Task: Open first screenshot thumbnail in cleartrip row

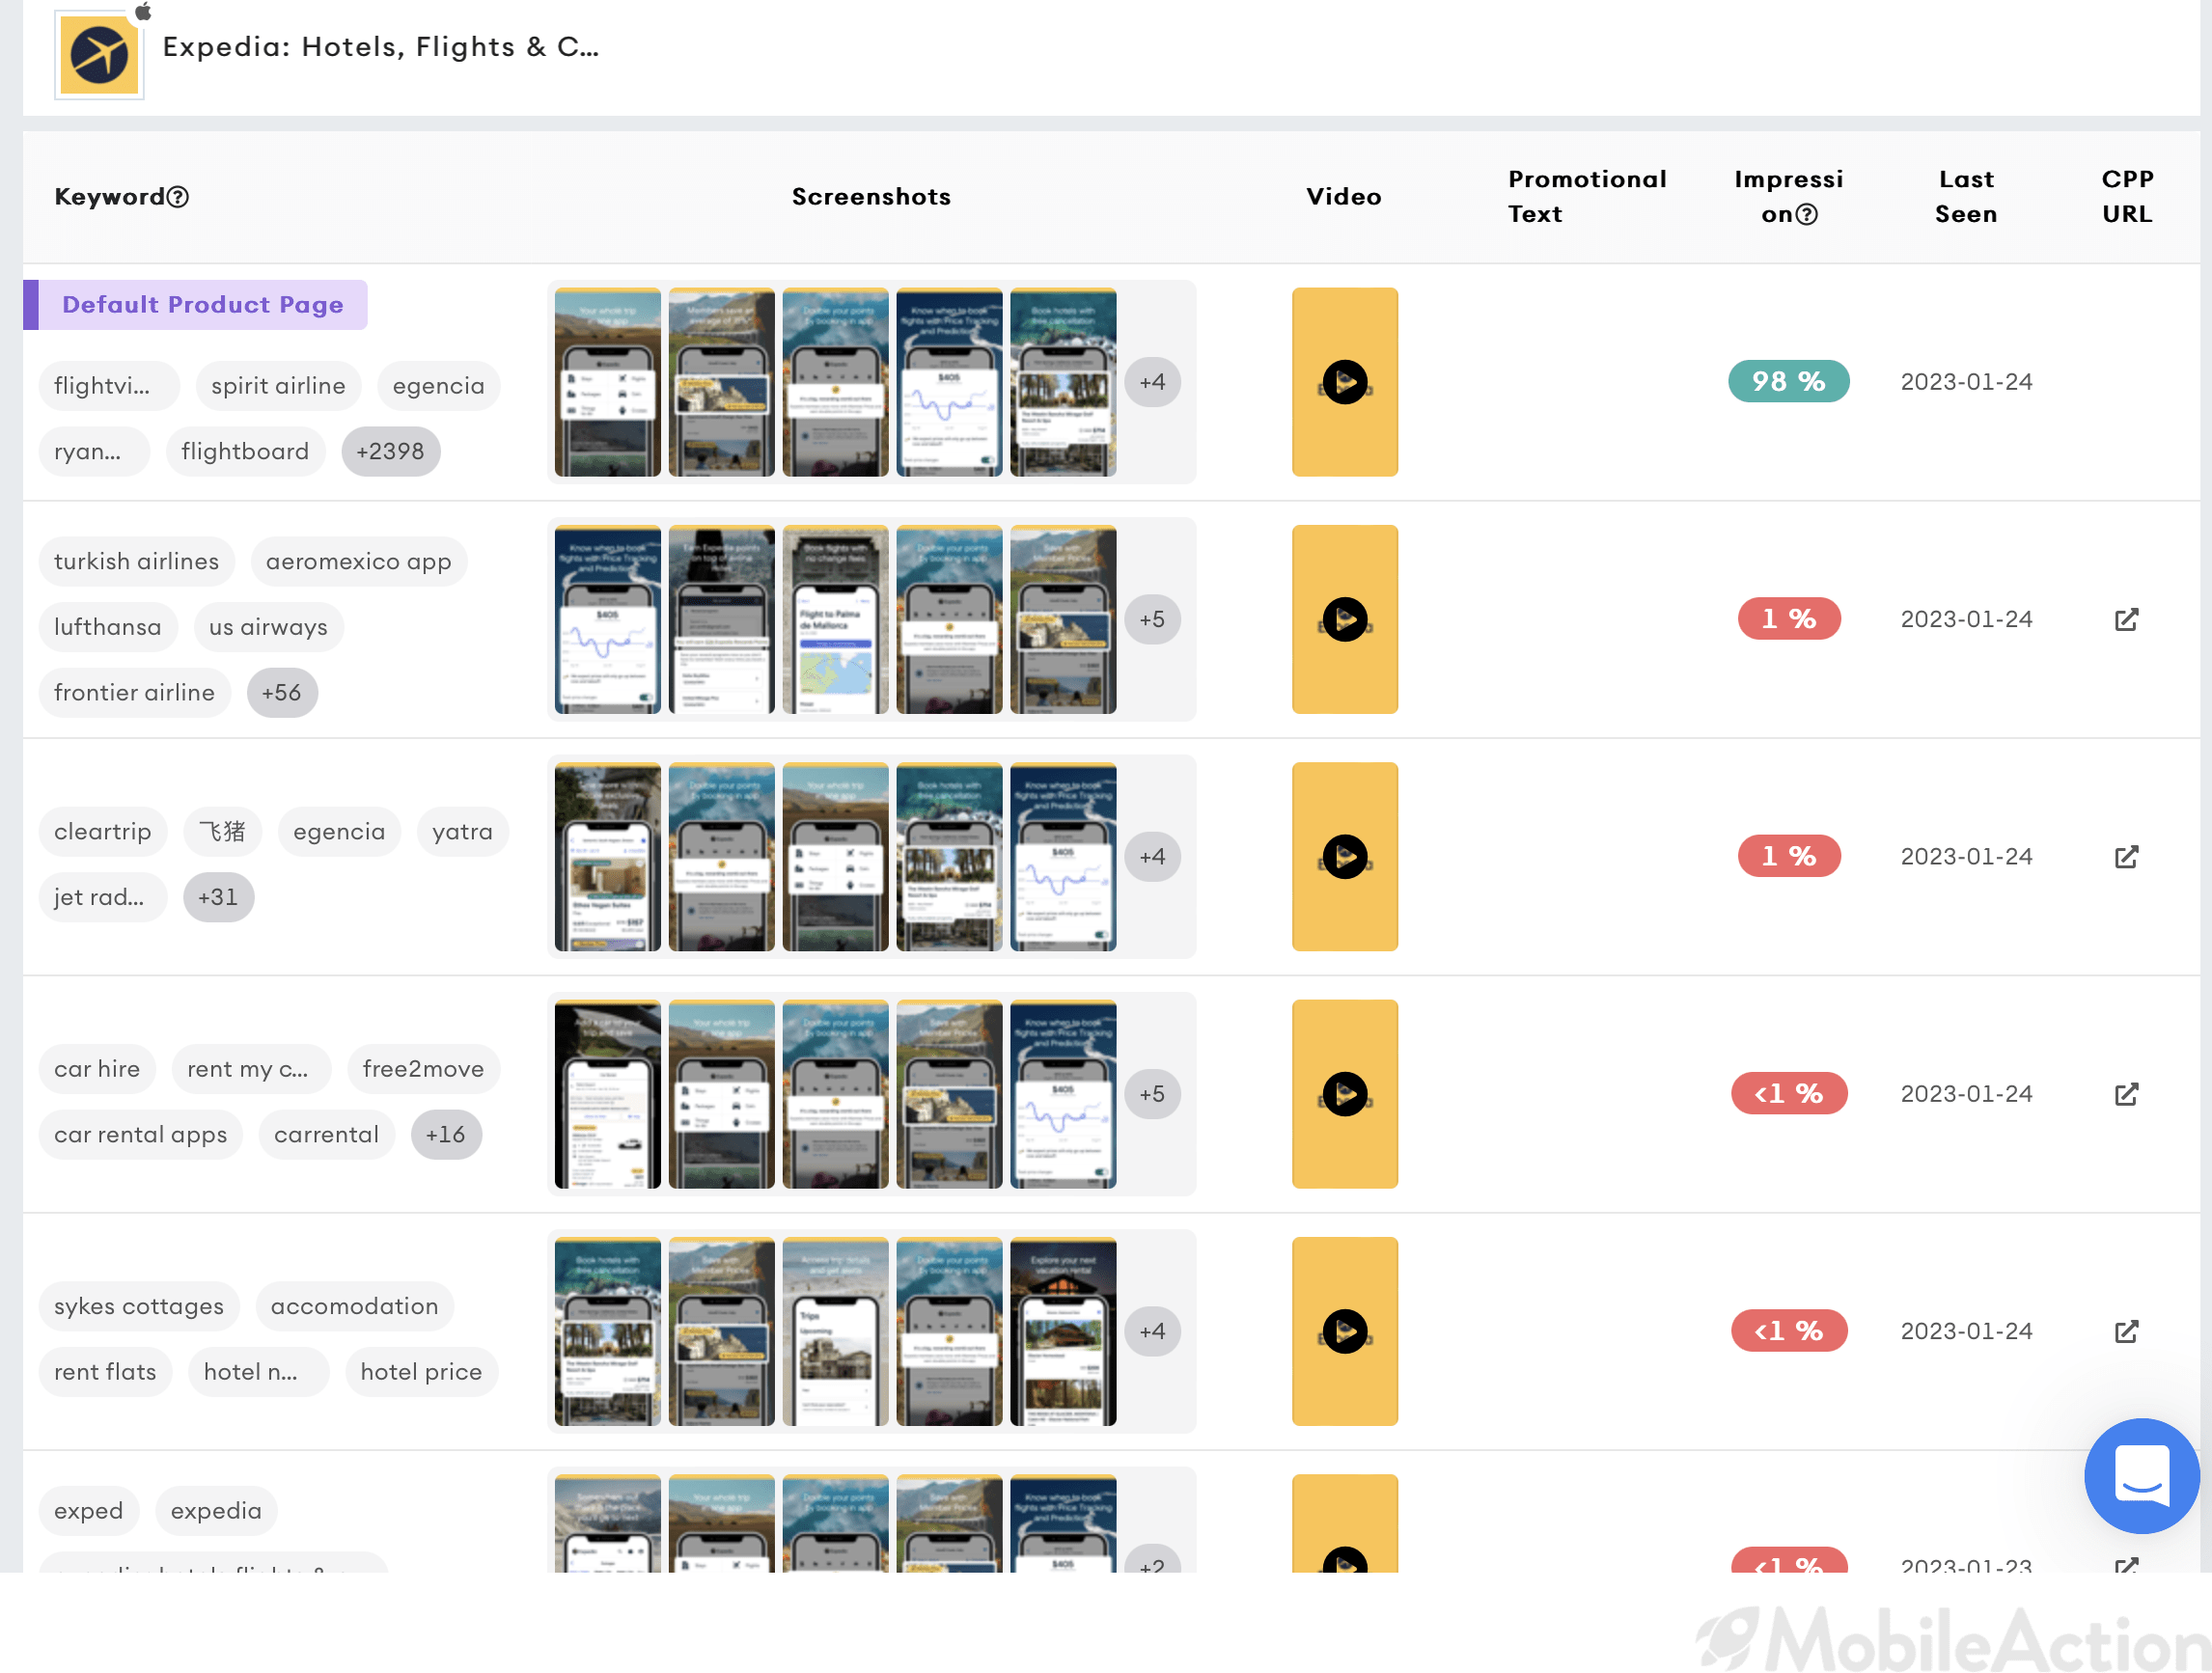Action: pos(607,857)
